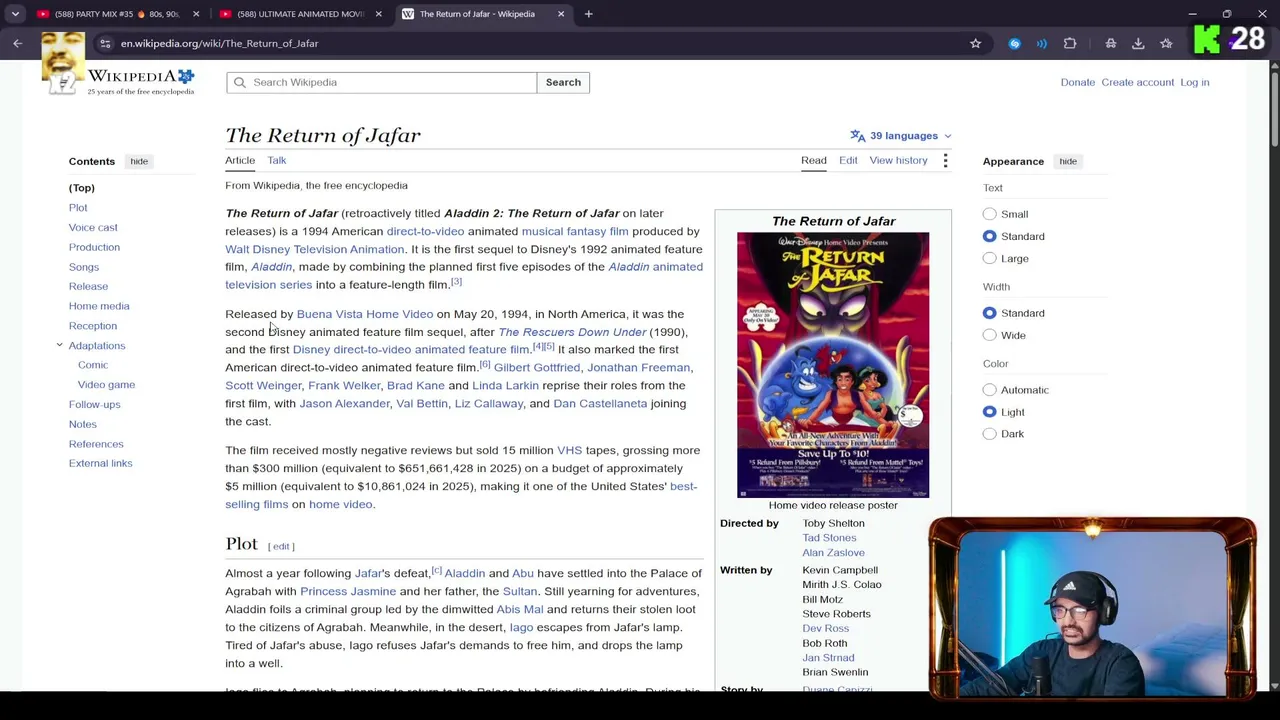Screen dimensions: 1280x720
Task: Open site information icon in address bar
Action: 105,43
